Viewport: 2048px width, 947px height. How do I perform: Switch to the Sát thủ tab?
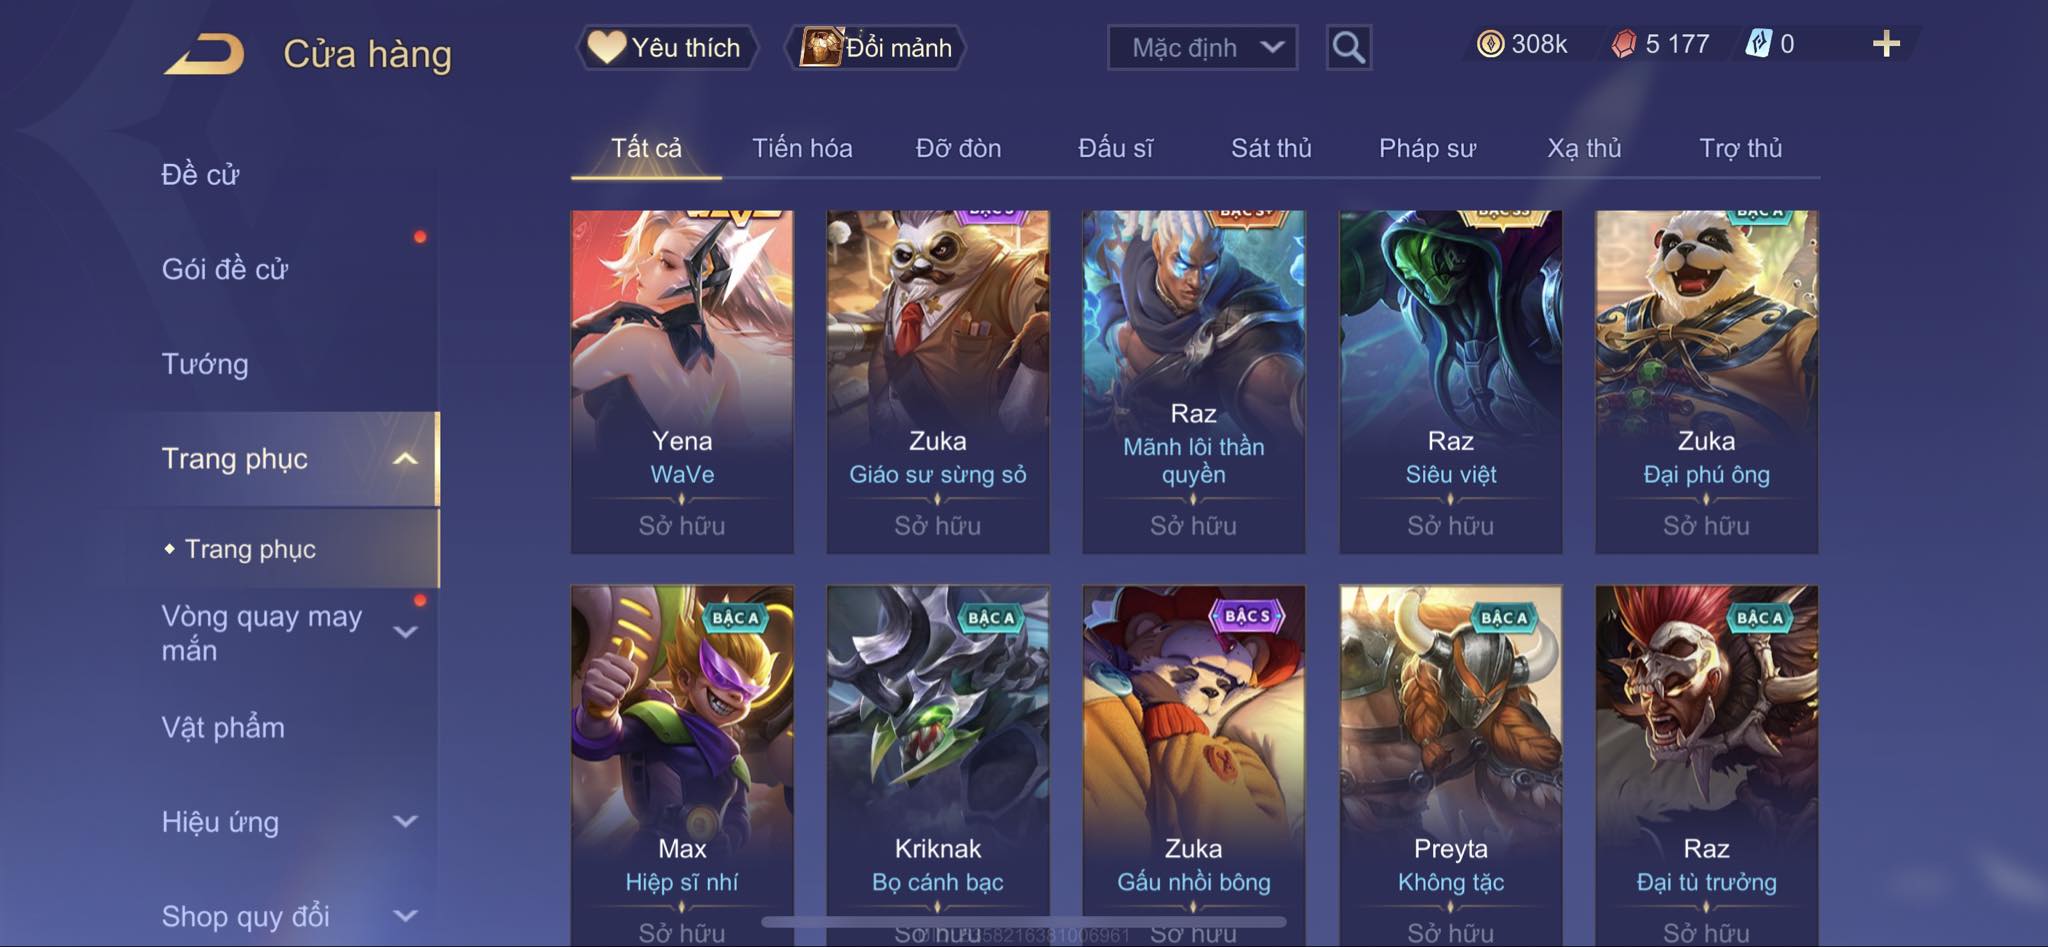[x=1271, y=148]
